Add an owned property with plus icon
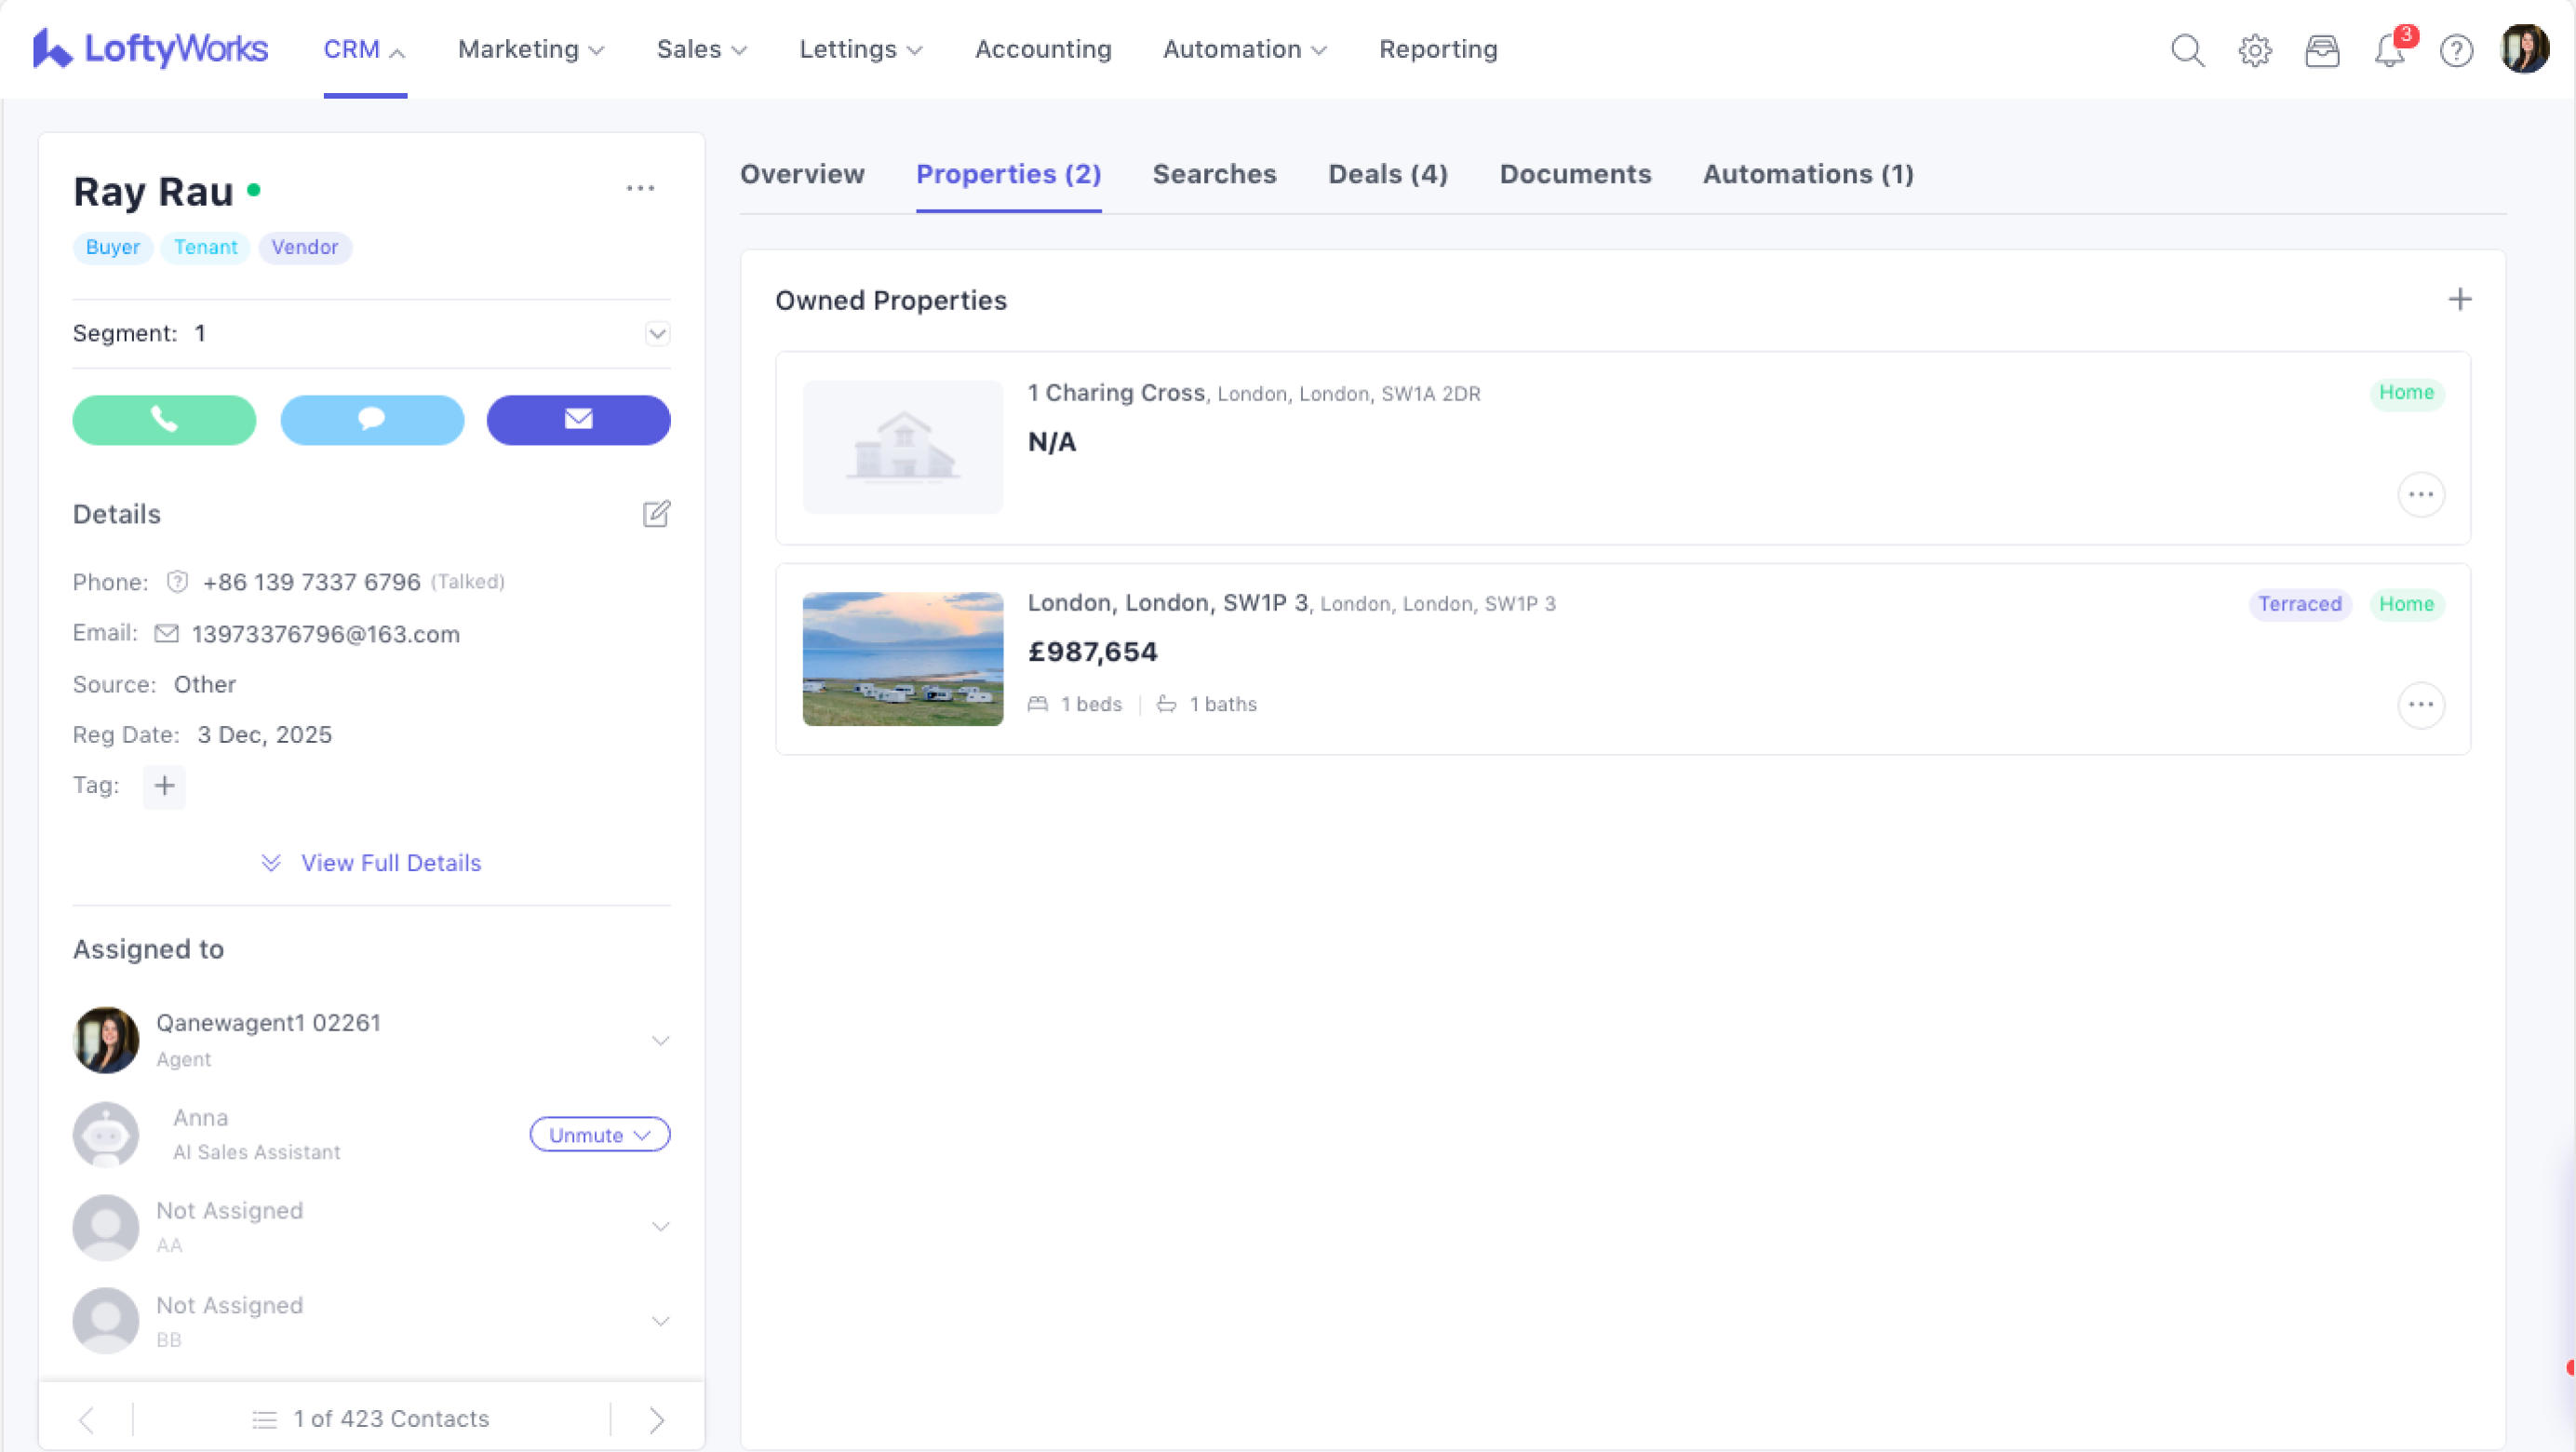Screen dimensions: 2576x1452 tap(2459, 299)
